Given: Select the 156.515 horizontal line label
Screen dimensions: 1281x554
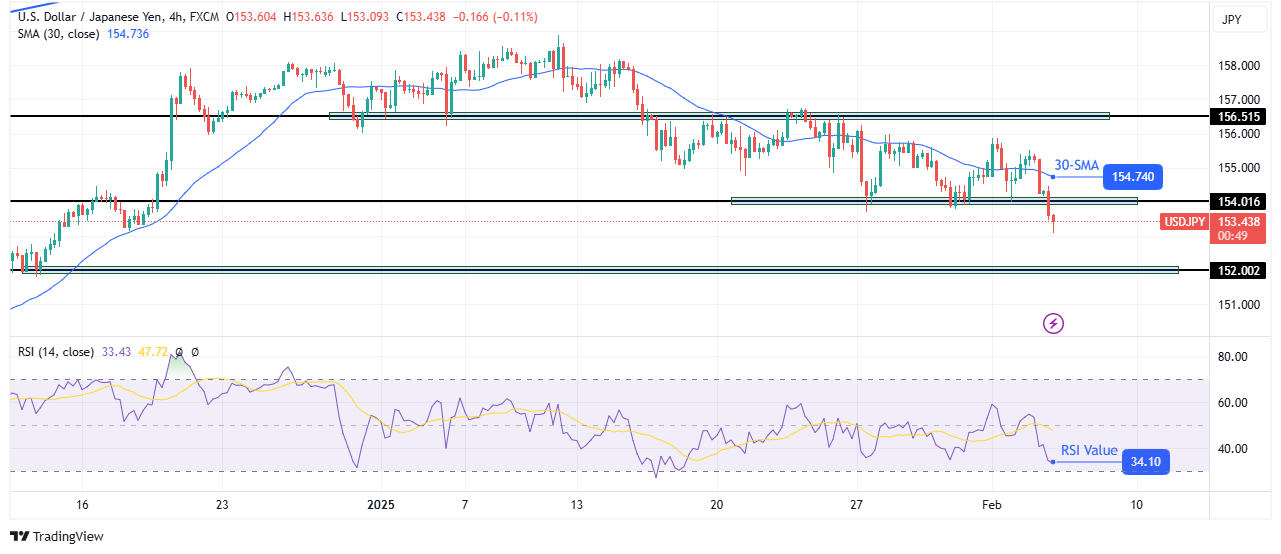Looking at the screenshot, I should tap(1239, 116).
